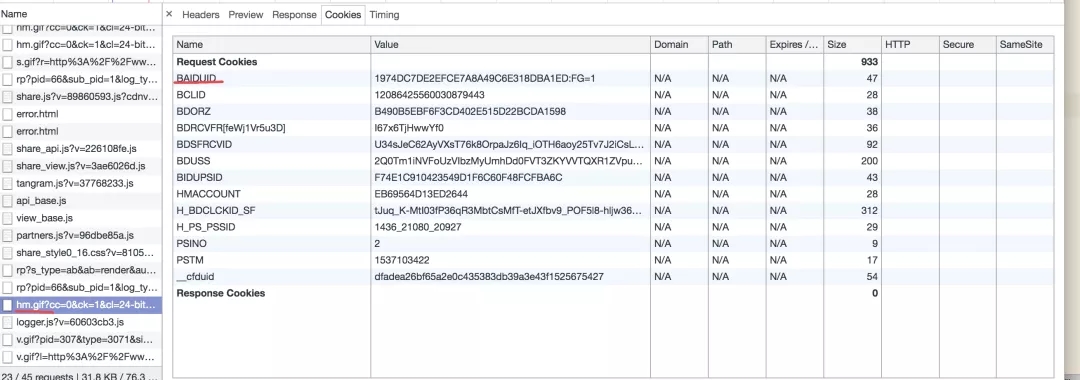Click the Name header of request list
1080x380 pixels.
pos(81,14)
